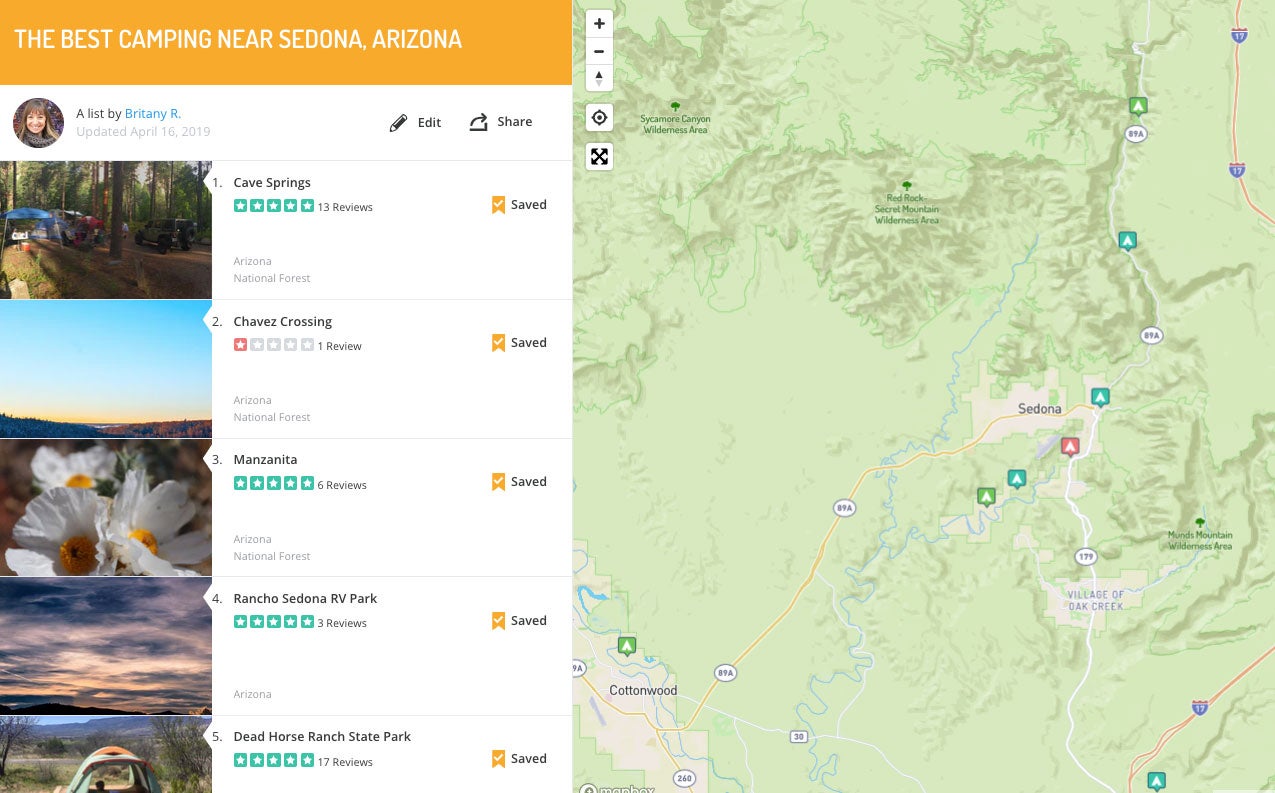Click Cave Springs five-star rating
Viewport: 1275px width, 793px height.
click(274, 206)
